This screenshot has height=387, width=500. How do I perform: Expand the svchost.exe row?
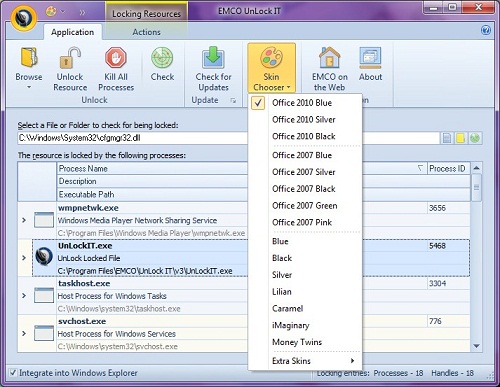pos(24,333)
